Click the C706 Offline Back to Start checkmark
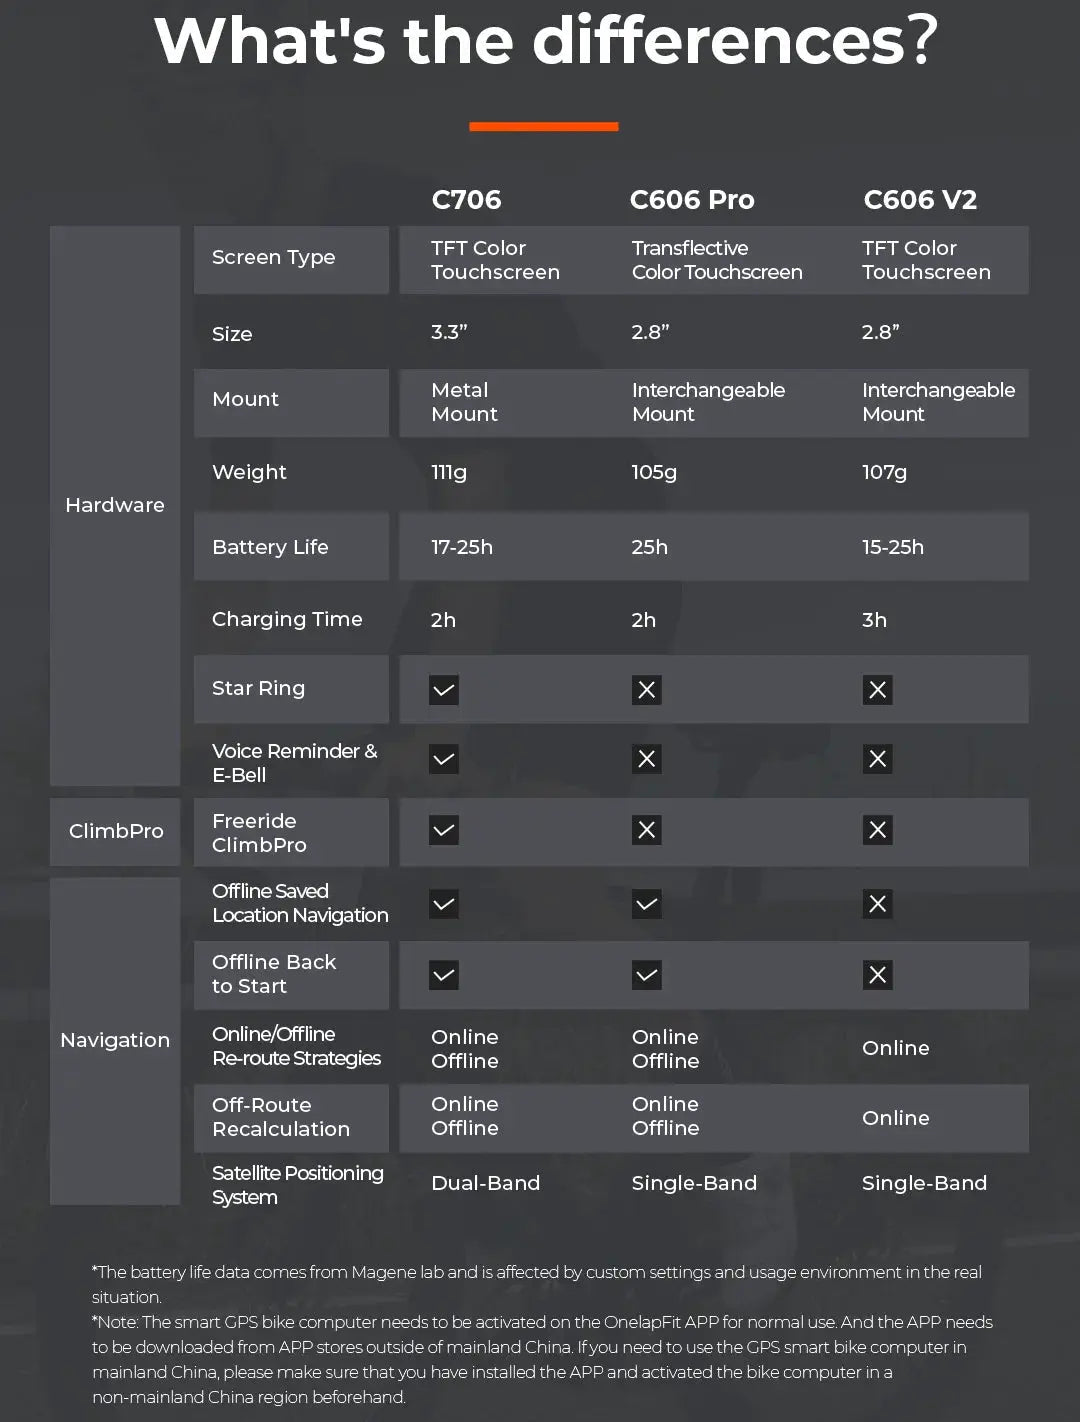 (444, 975)
